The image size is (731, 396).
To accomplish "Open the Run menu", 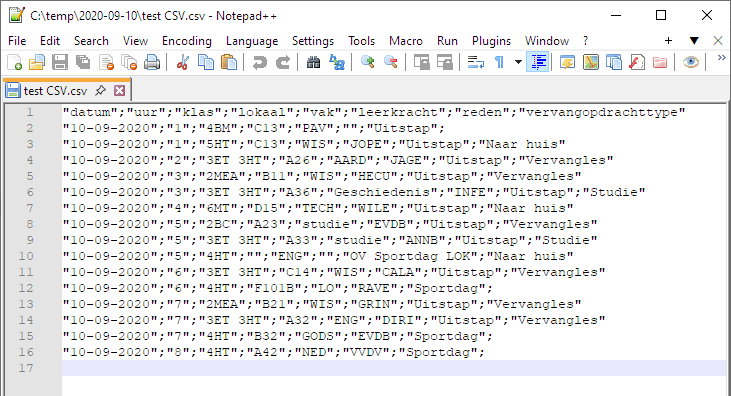I will tap(447, 41).
